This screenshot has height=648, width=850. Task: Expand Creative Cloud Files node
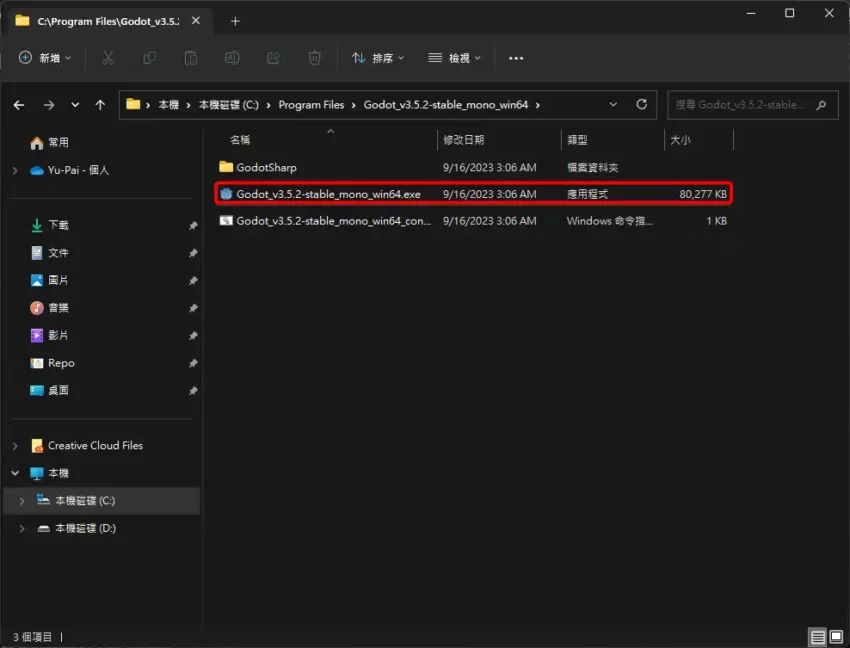15,446
